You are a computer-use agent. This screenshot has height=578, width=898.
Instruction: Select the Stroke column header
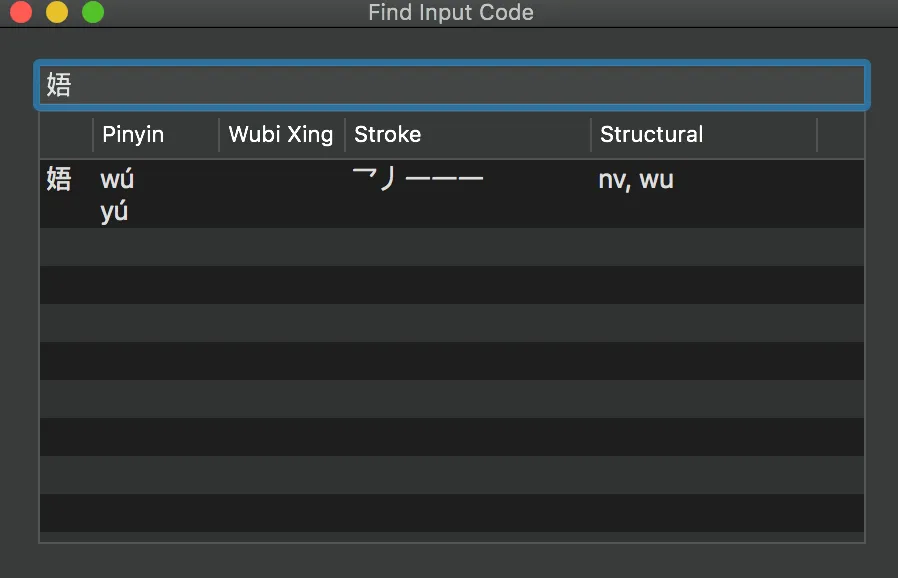(388, 134)
